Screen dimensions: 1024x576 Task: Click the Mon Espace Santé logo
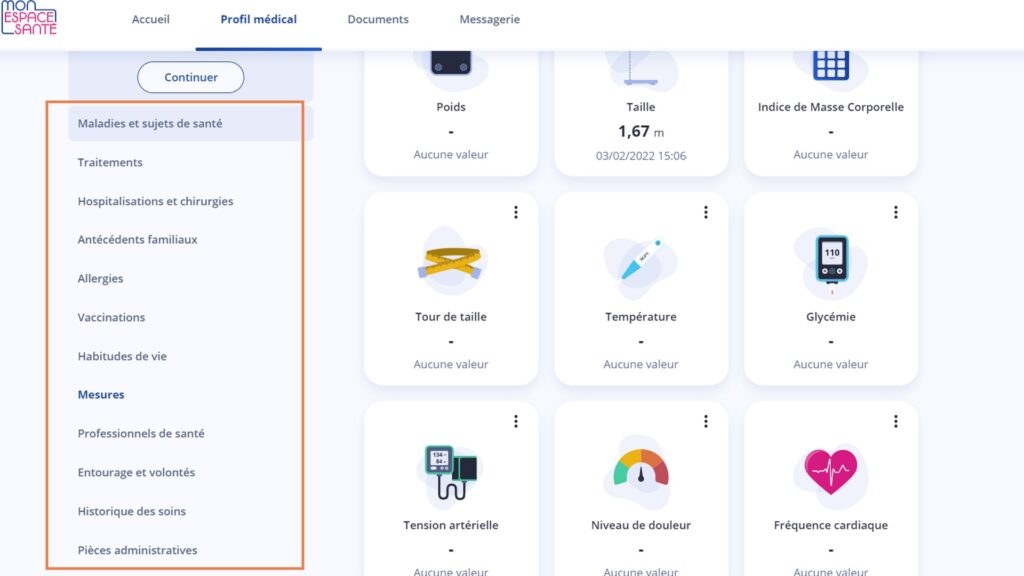[x=29, y=18]
